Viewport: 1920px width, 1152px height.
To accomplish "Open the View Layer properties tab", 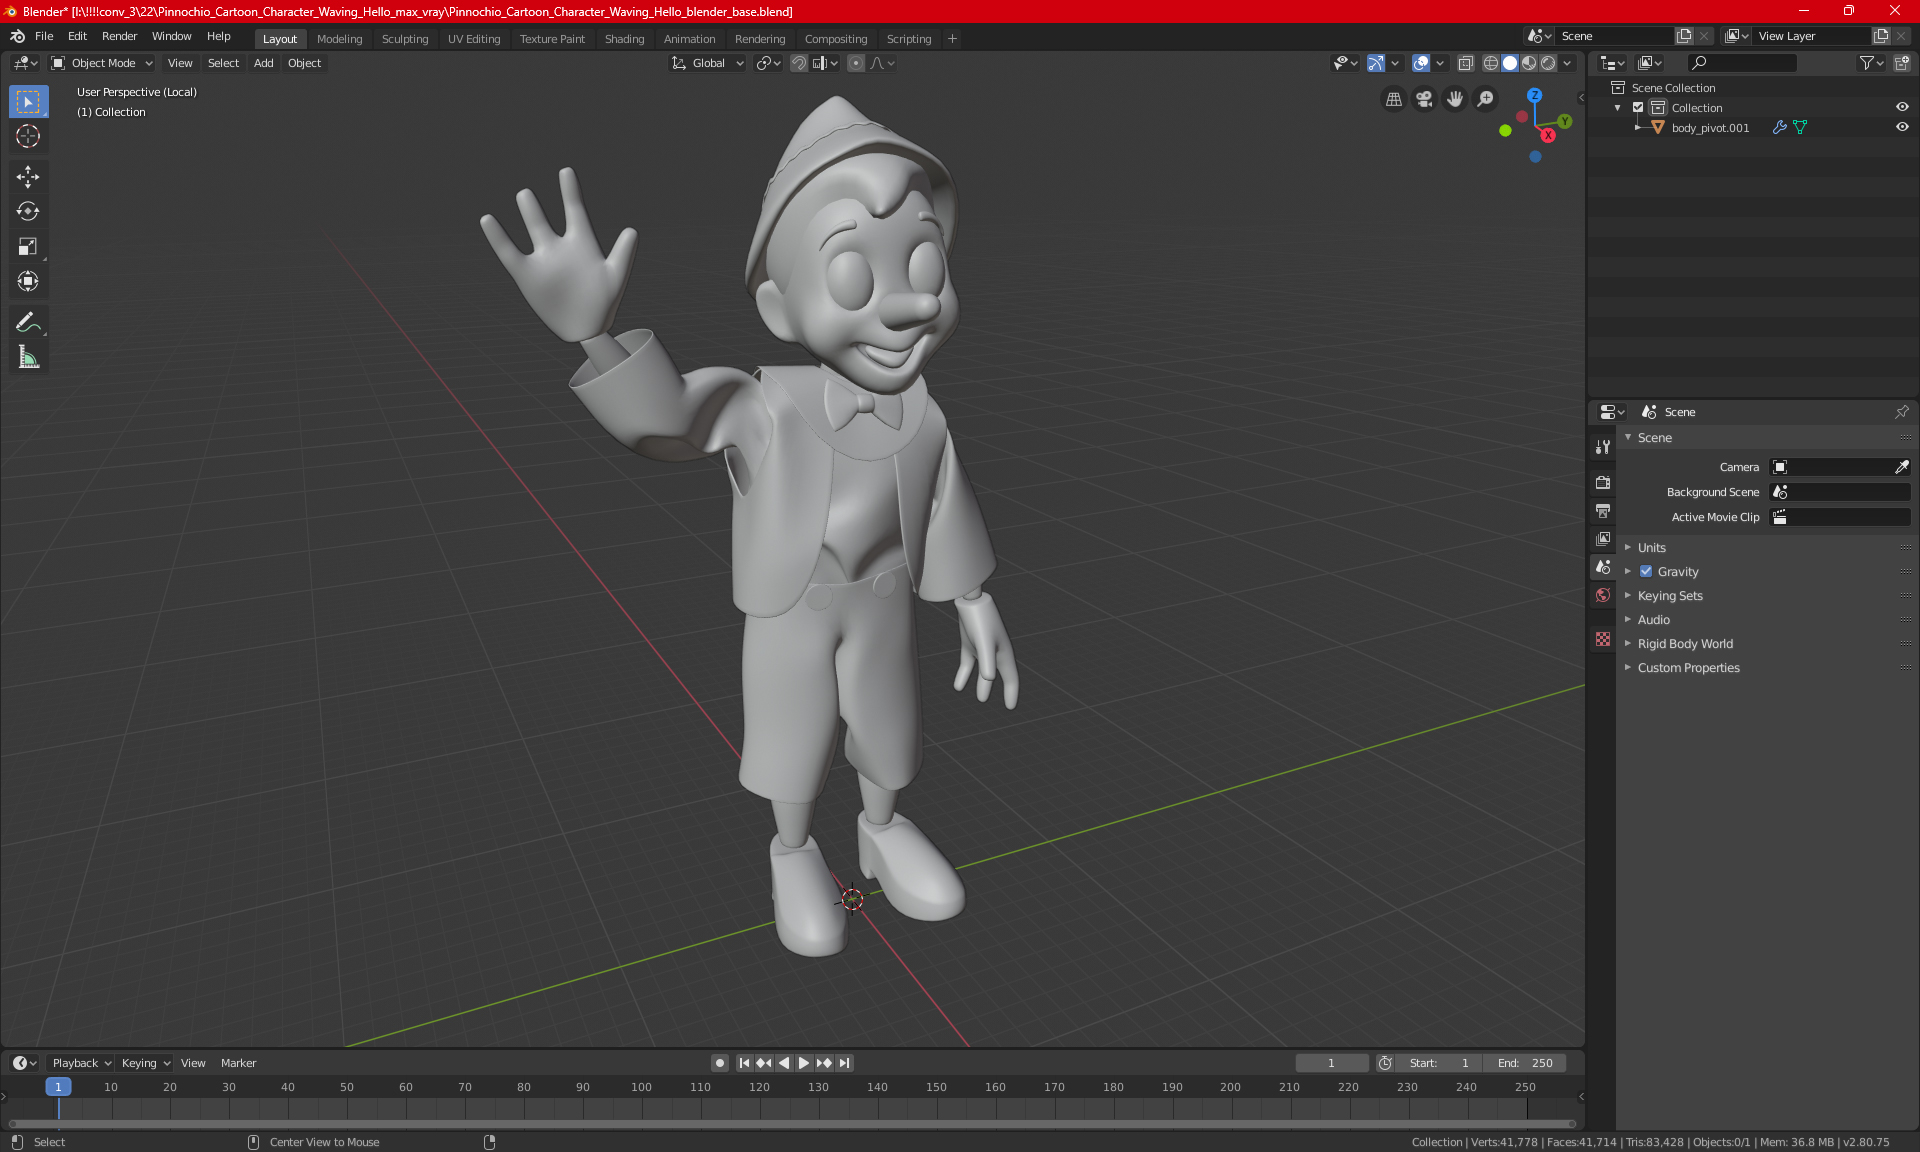I will point(1603,539).
